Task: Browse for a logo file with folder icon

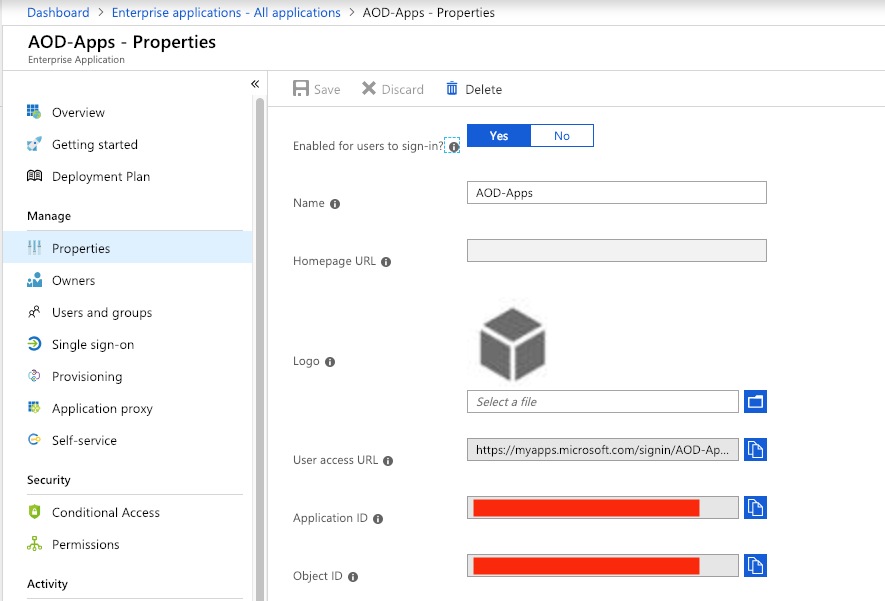Action: tap(755, 402)
